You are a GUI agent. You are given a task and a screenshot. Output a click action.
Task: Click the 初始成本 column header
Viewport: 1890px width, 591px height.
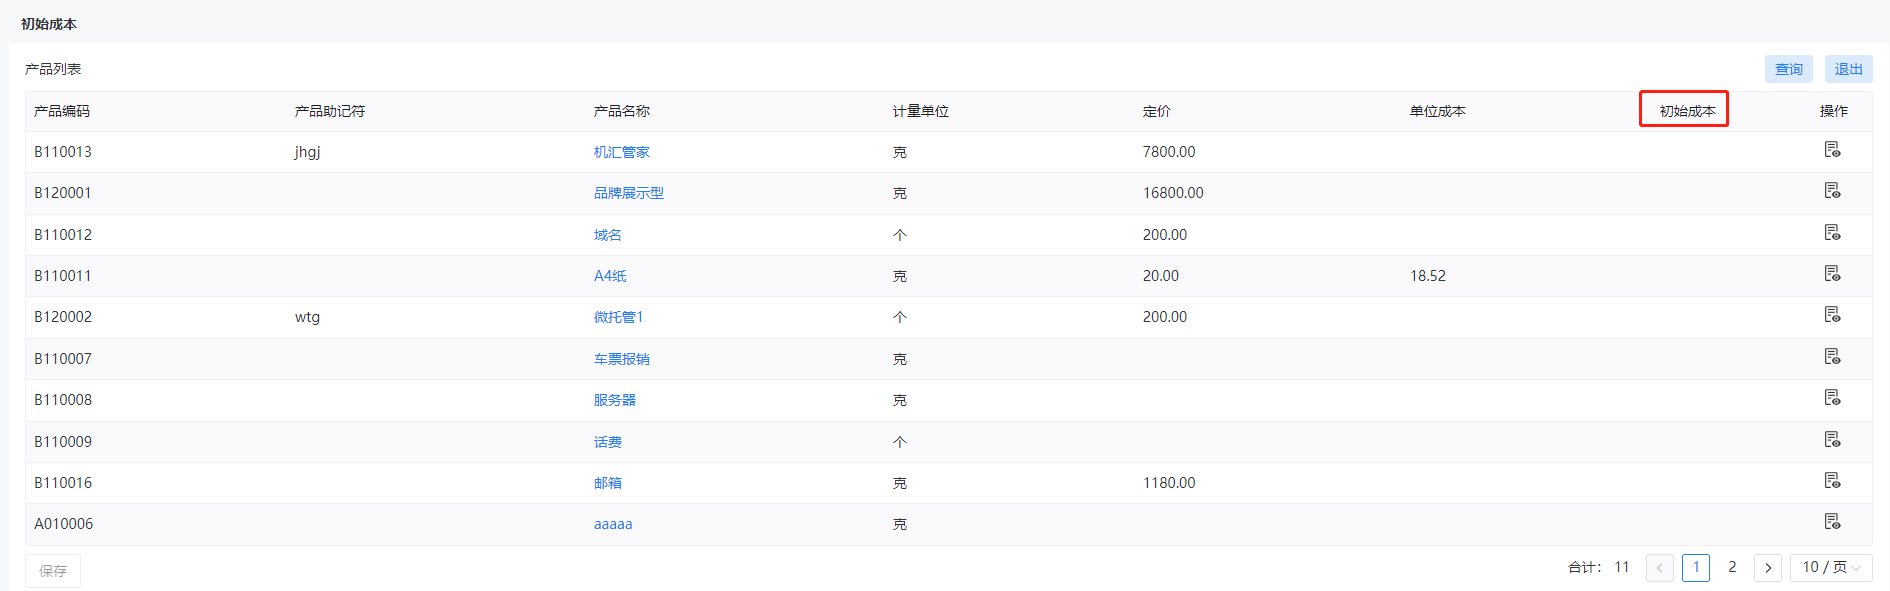pos(1687,111)
